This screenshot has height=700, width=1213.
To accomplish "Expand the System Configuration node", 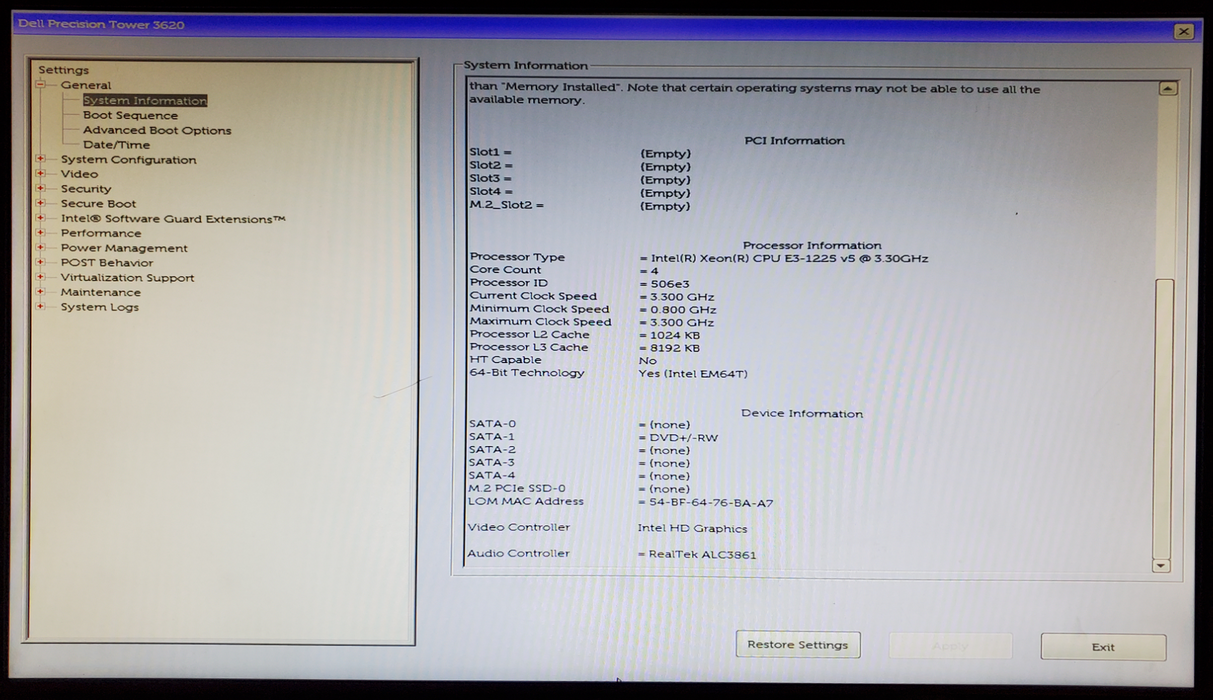I will (41, 159).
